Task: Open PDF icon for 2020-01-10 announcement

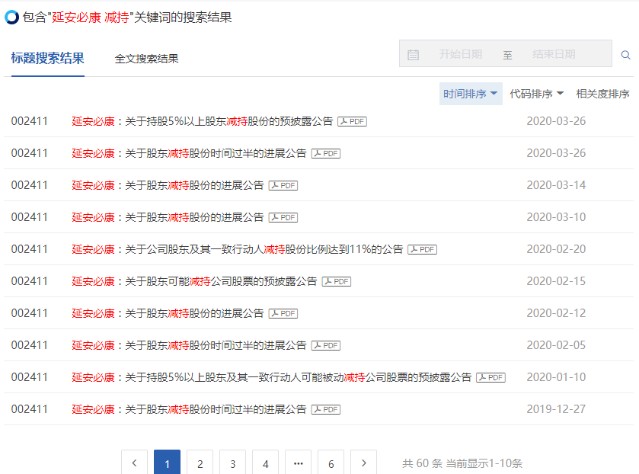Action: coord(491,377)
